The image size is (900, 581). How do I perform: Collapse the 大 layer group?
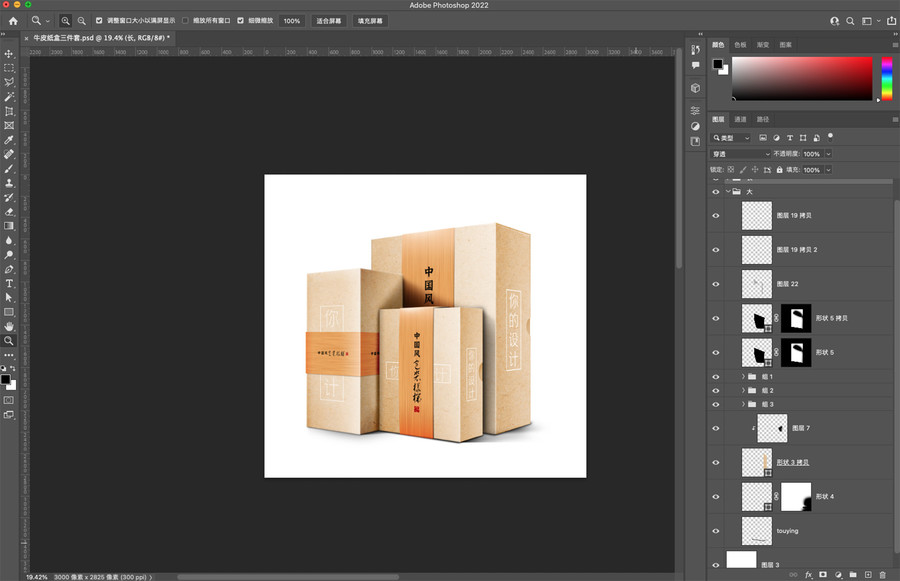[728, 192]
